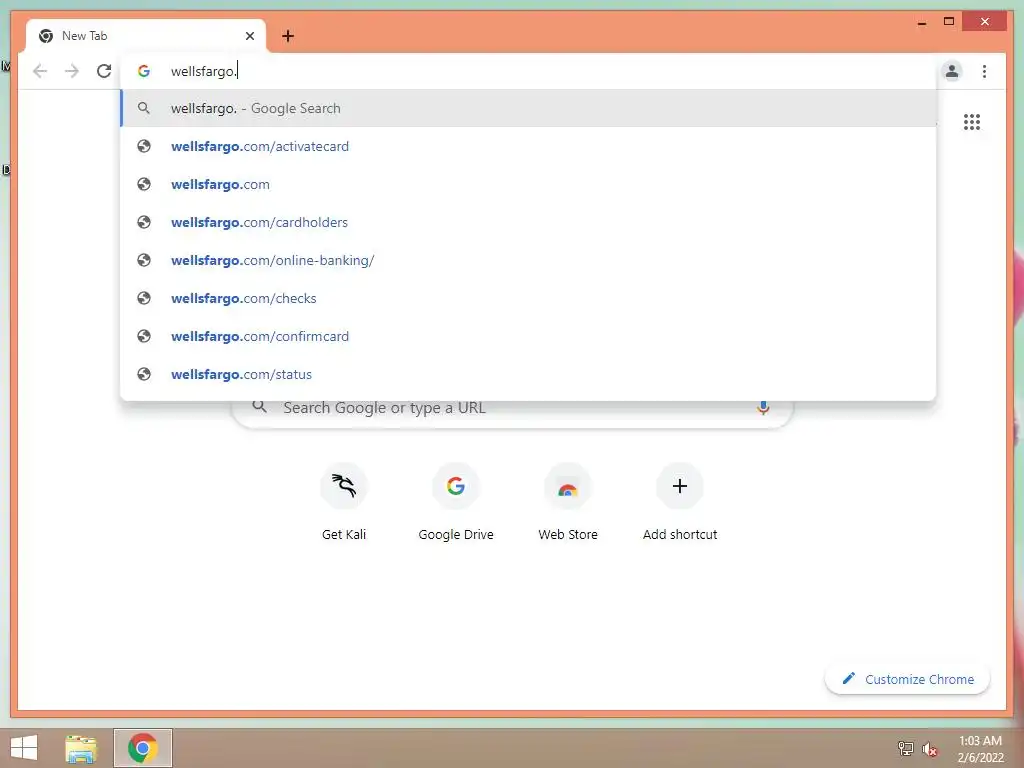
Task: Click the Chrome taskbar icon
Action: 142,748
